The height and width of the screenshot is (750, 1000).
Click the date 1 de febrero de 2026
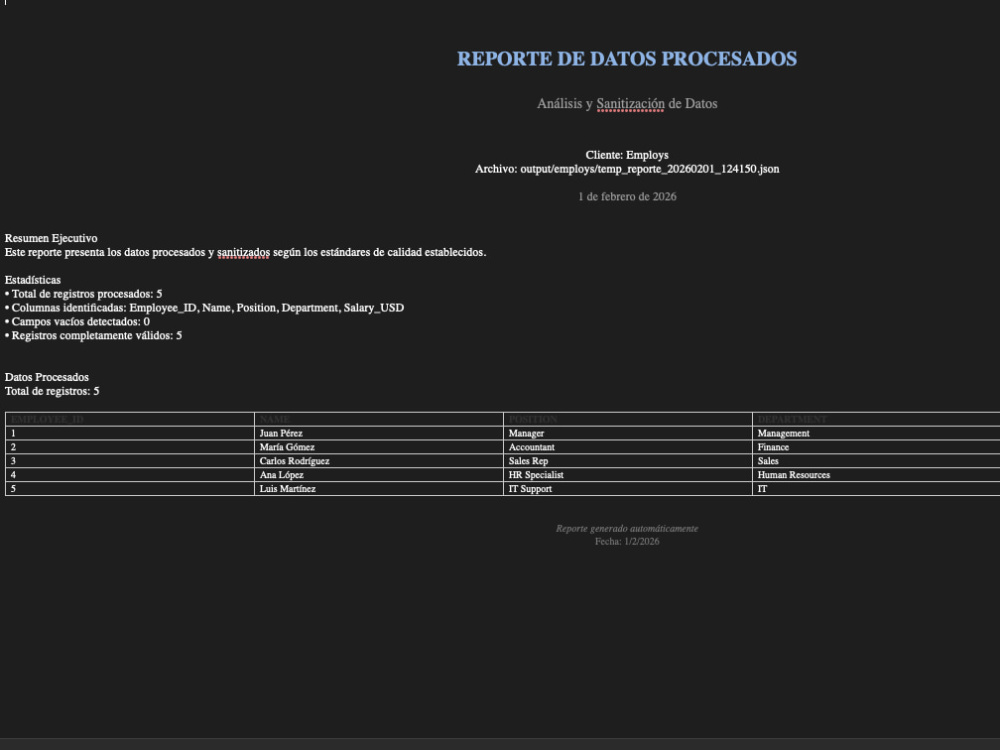(627, 196)
